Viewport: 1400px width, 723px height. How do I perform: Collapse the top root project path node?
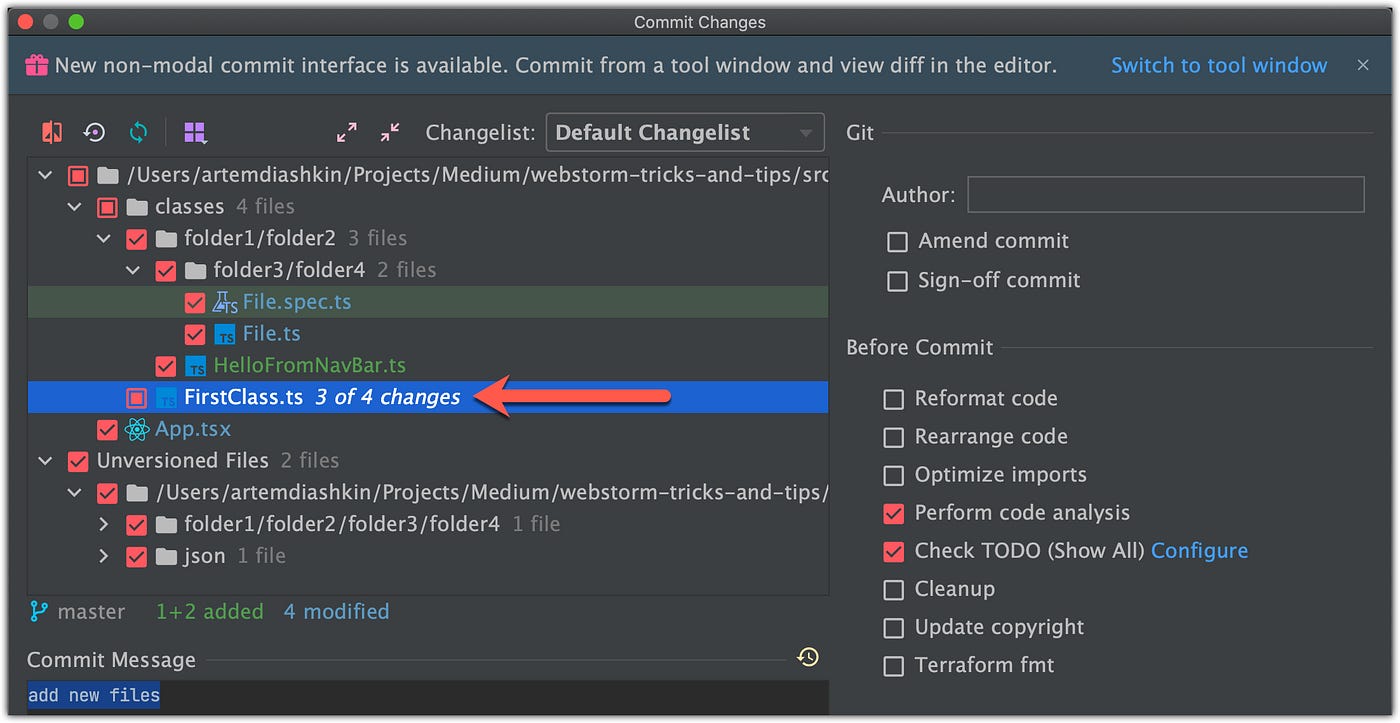(45, 175)
